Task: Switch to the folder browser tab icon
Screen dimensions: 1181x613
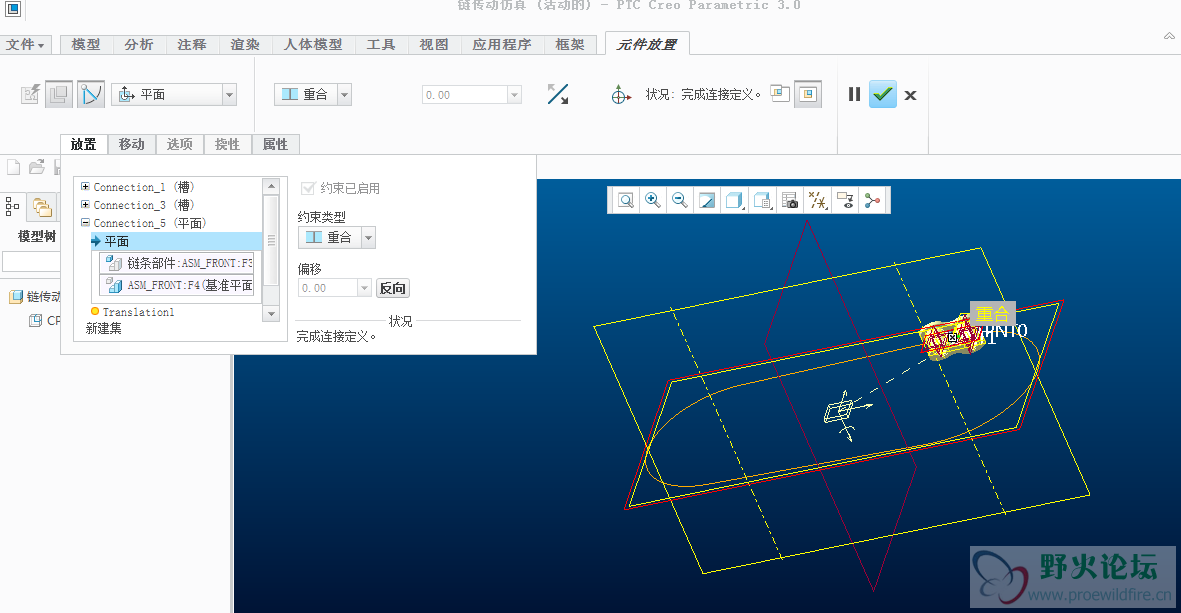Action: (42, 207)
